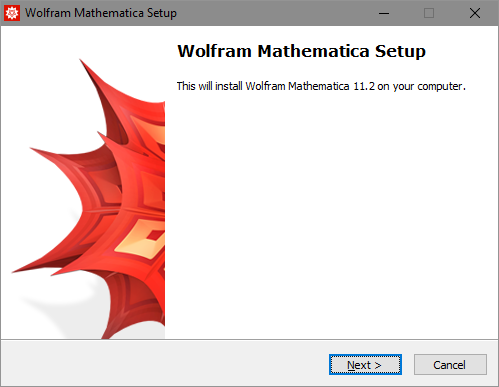499x387 pixels.
Task: Click the word Mathematica in the bold heading
Action: [x=313, y=51]
